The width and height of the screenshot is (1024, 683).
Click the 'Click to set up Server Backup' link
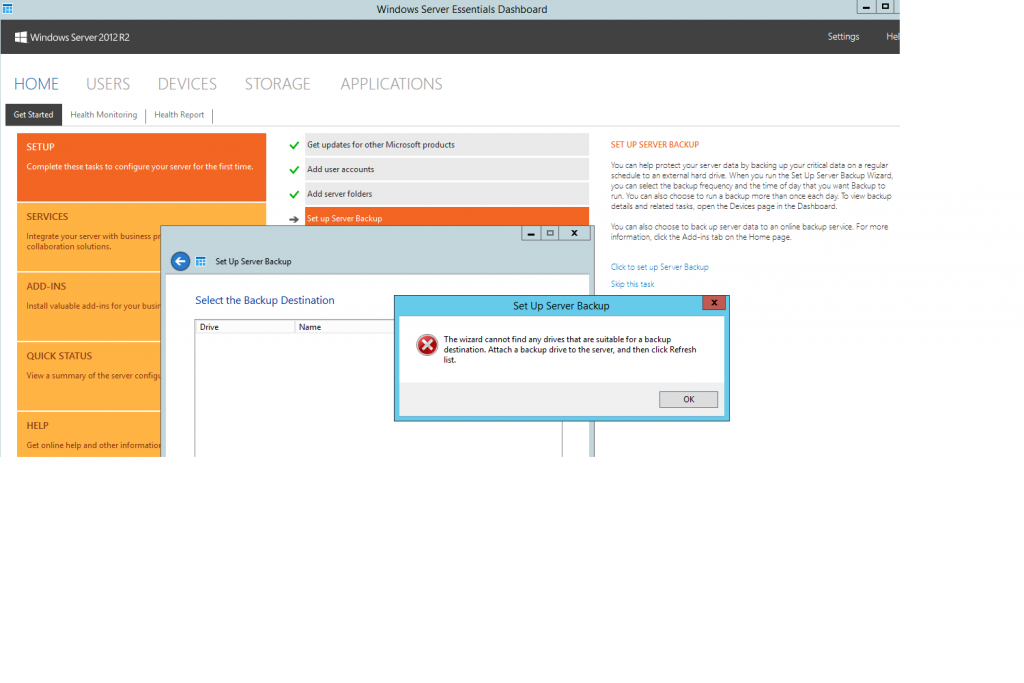point(659,267)
